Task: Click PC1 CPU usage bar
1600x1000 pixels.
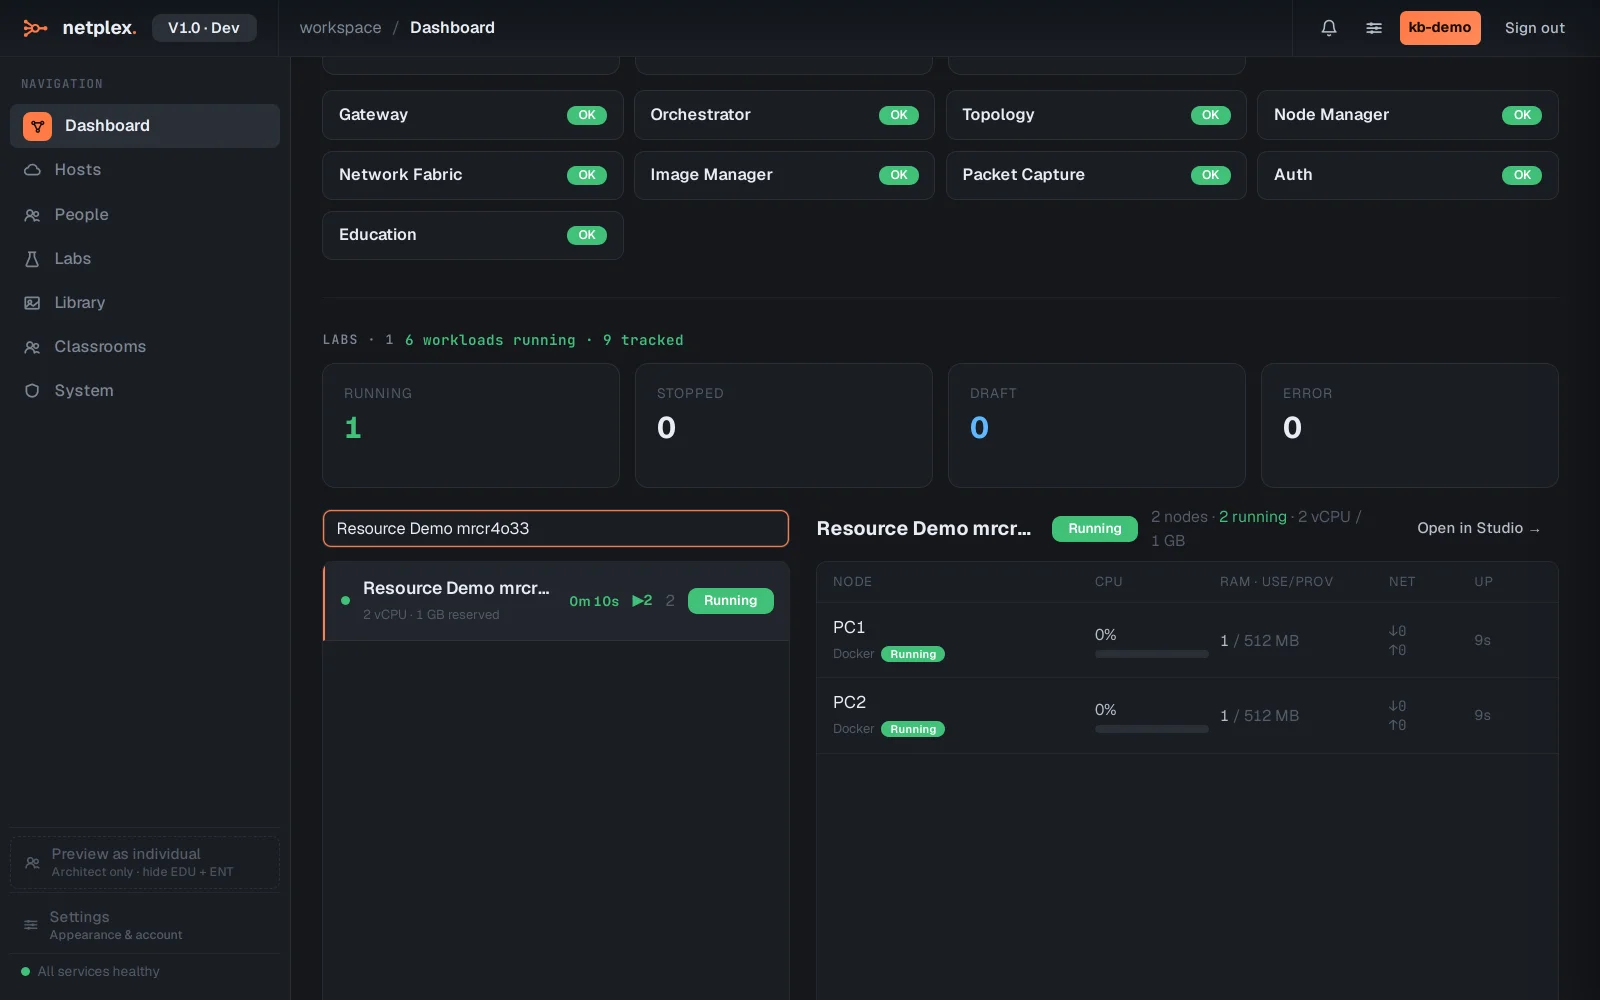Action: 1152,654
